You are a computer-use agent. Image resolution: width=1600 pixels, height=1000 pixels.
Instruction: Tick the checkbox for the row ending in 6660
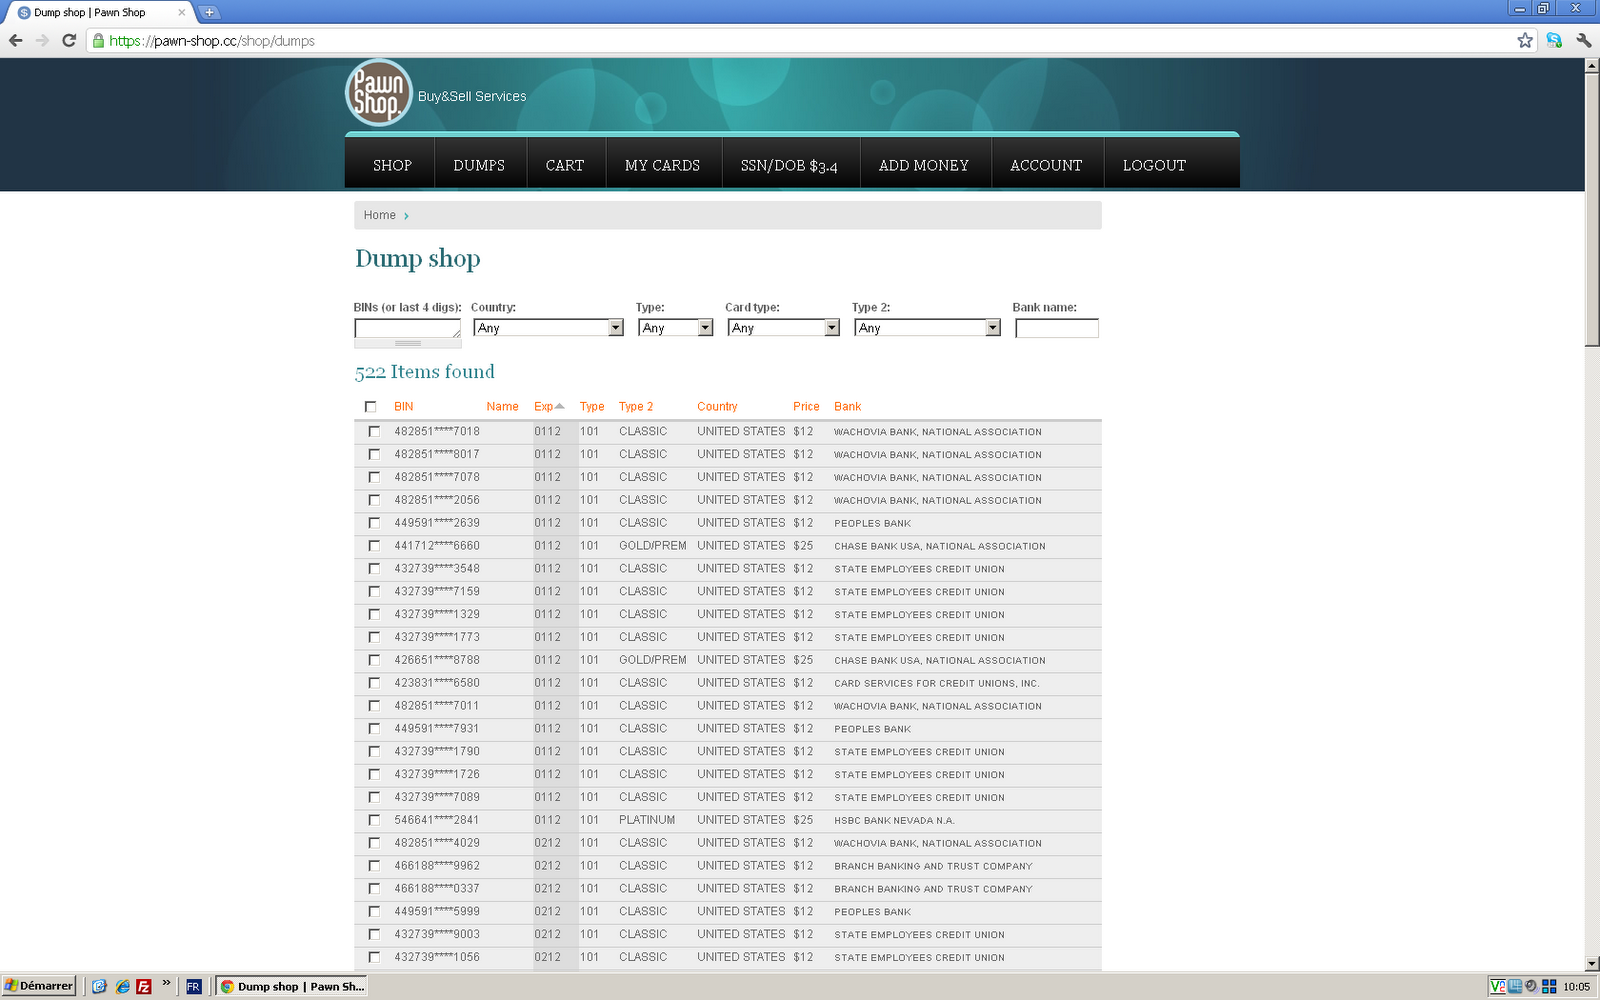tap(374, 546)
